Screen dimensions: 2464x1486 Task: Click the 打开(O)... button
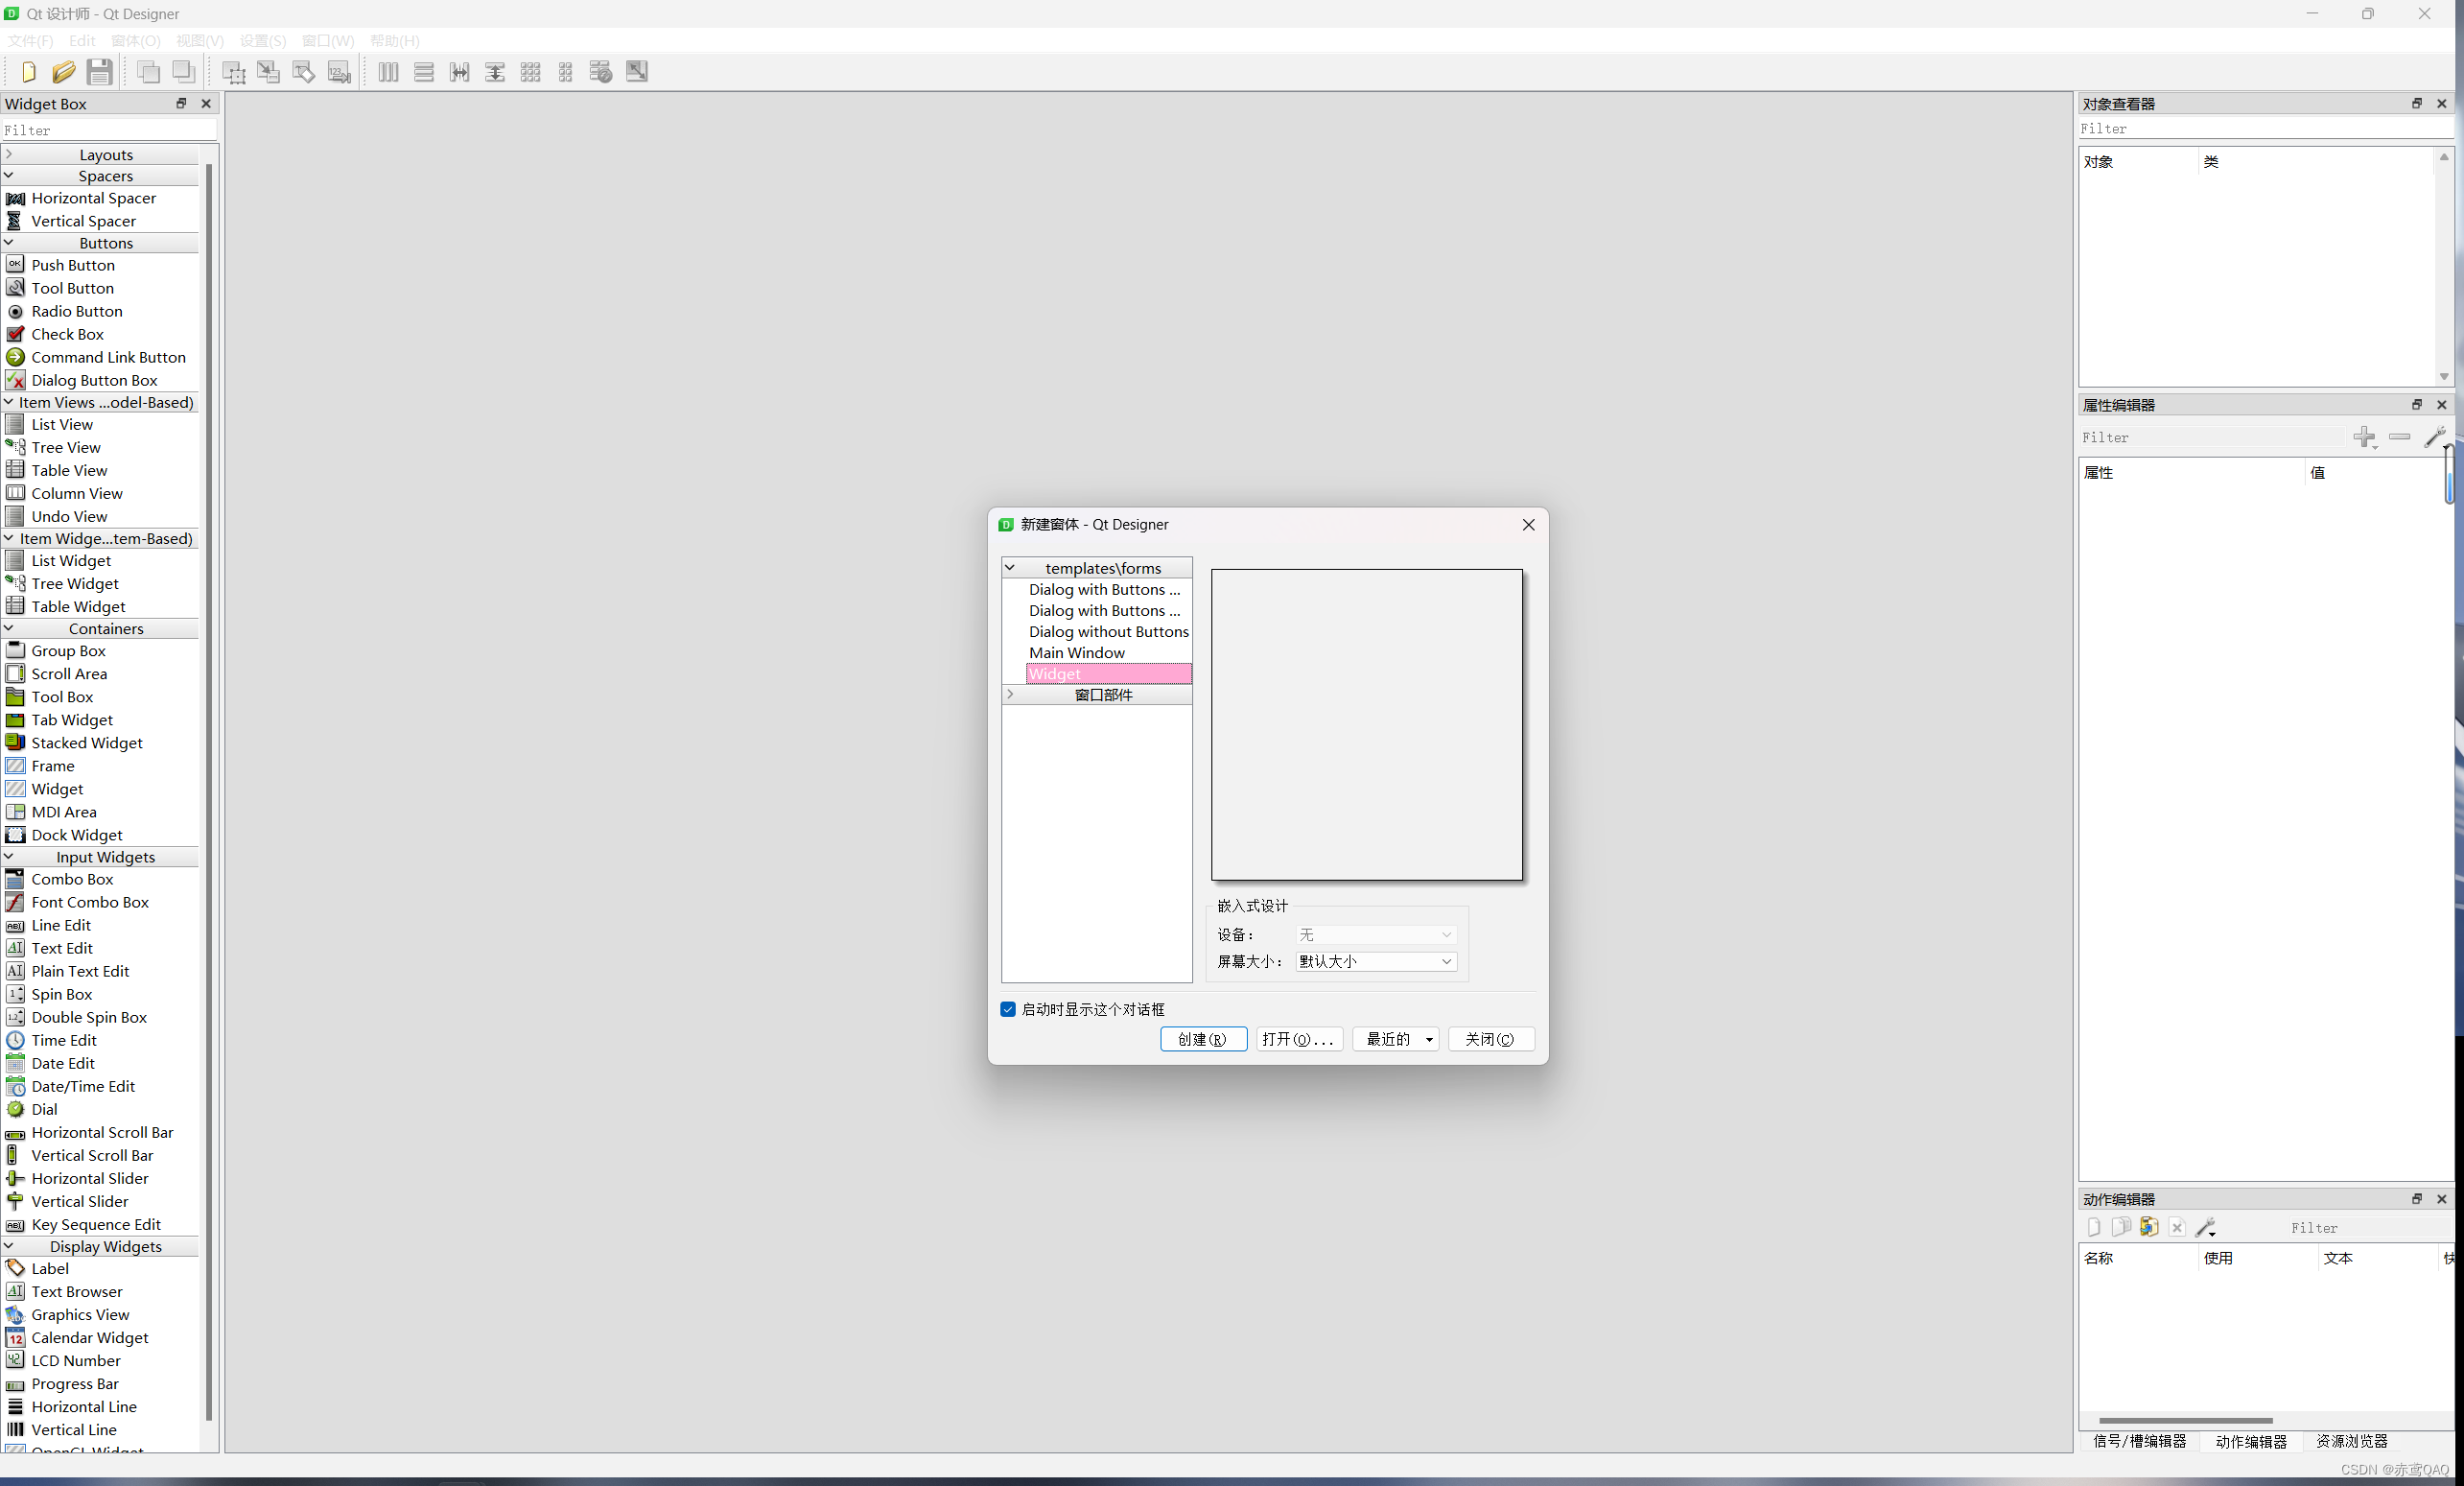1299,1039
